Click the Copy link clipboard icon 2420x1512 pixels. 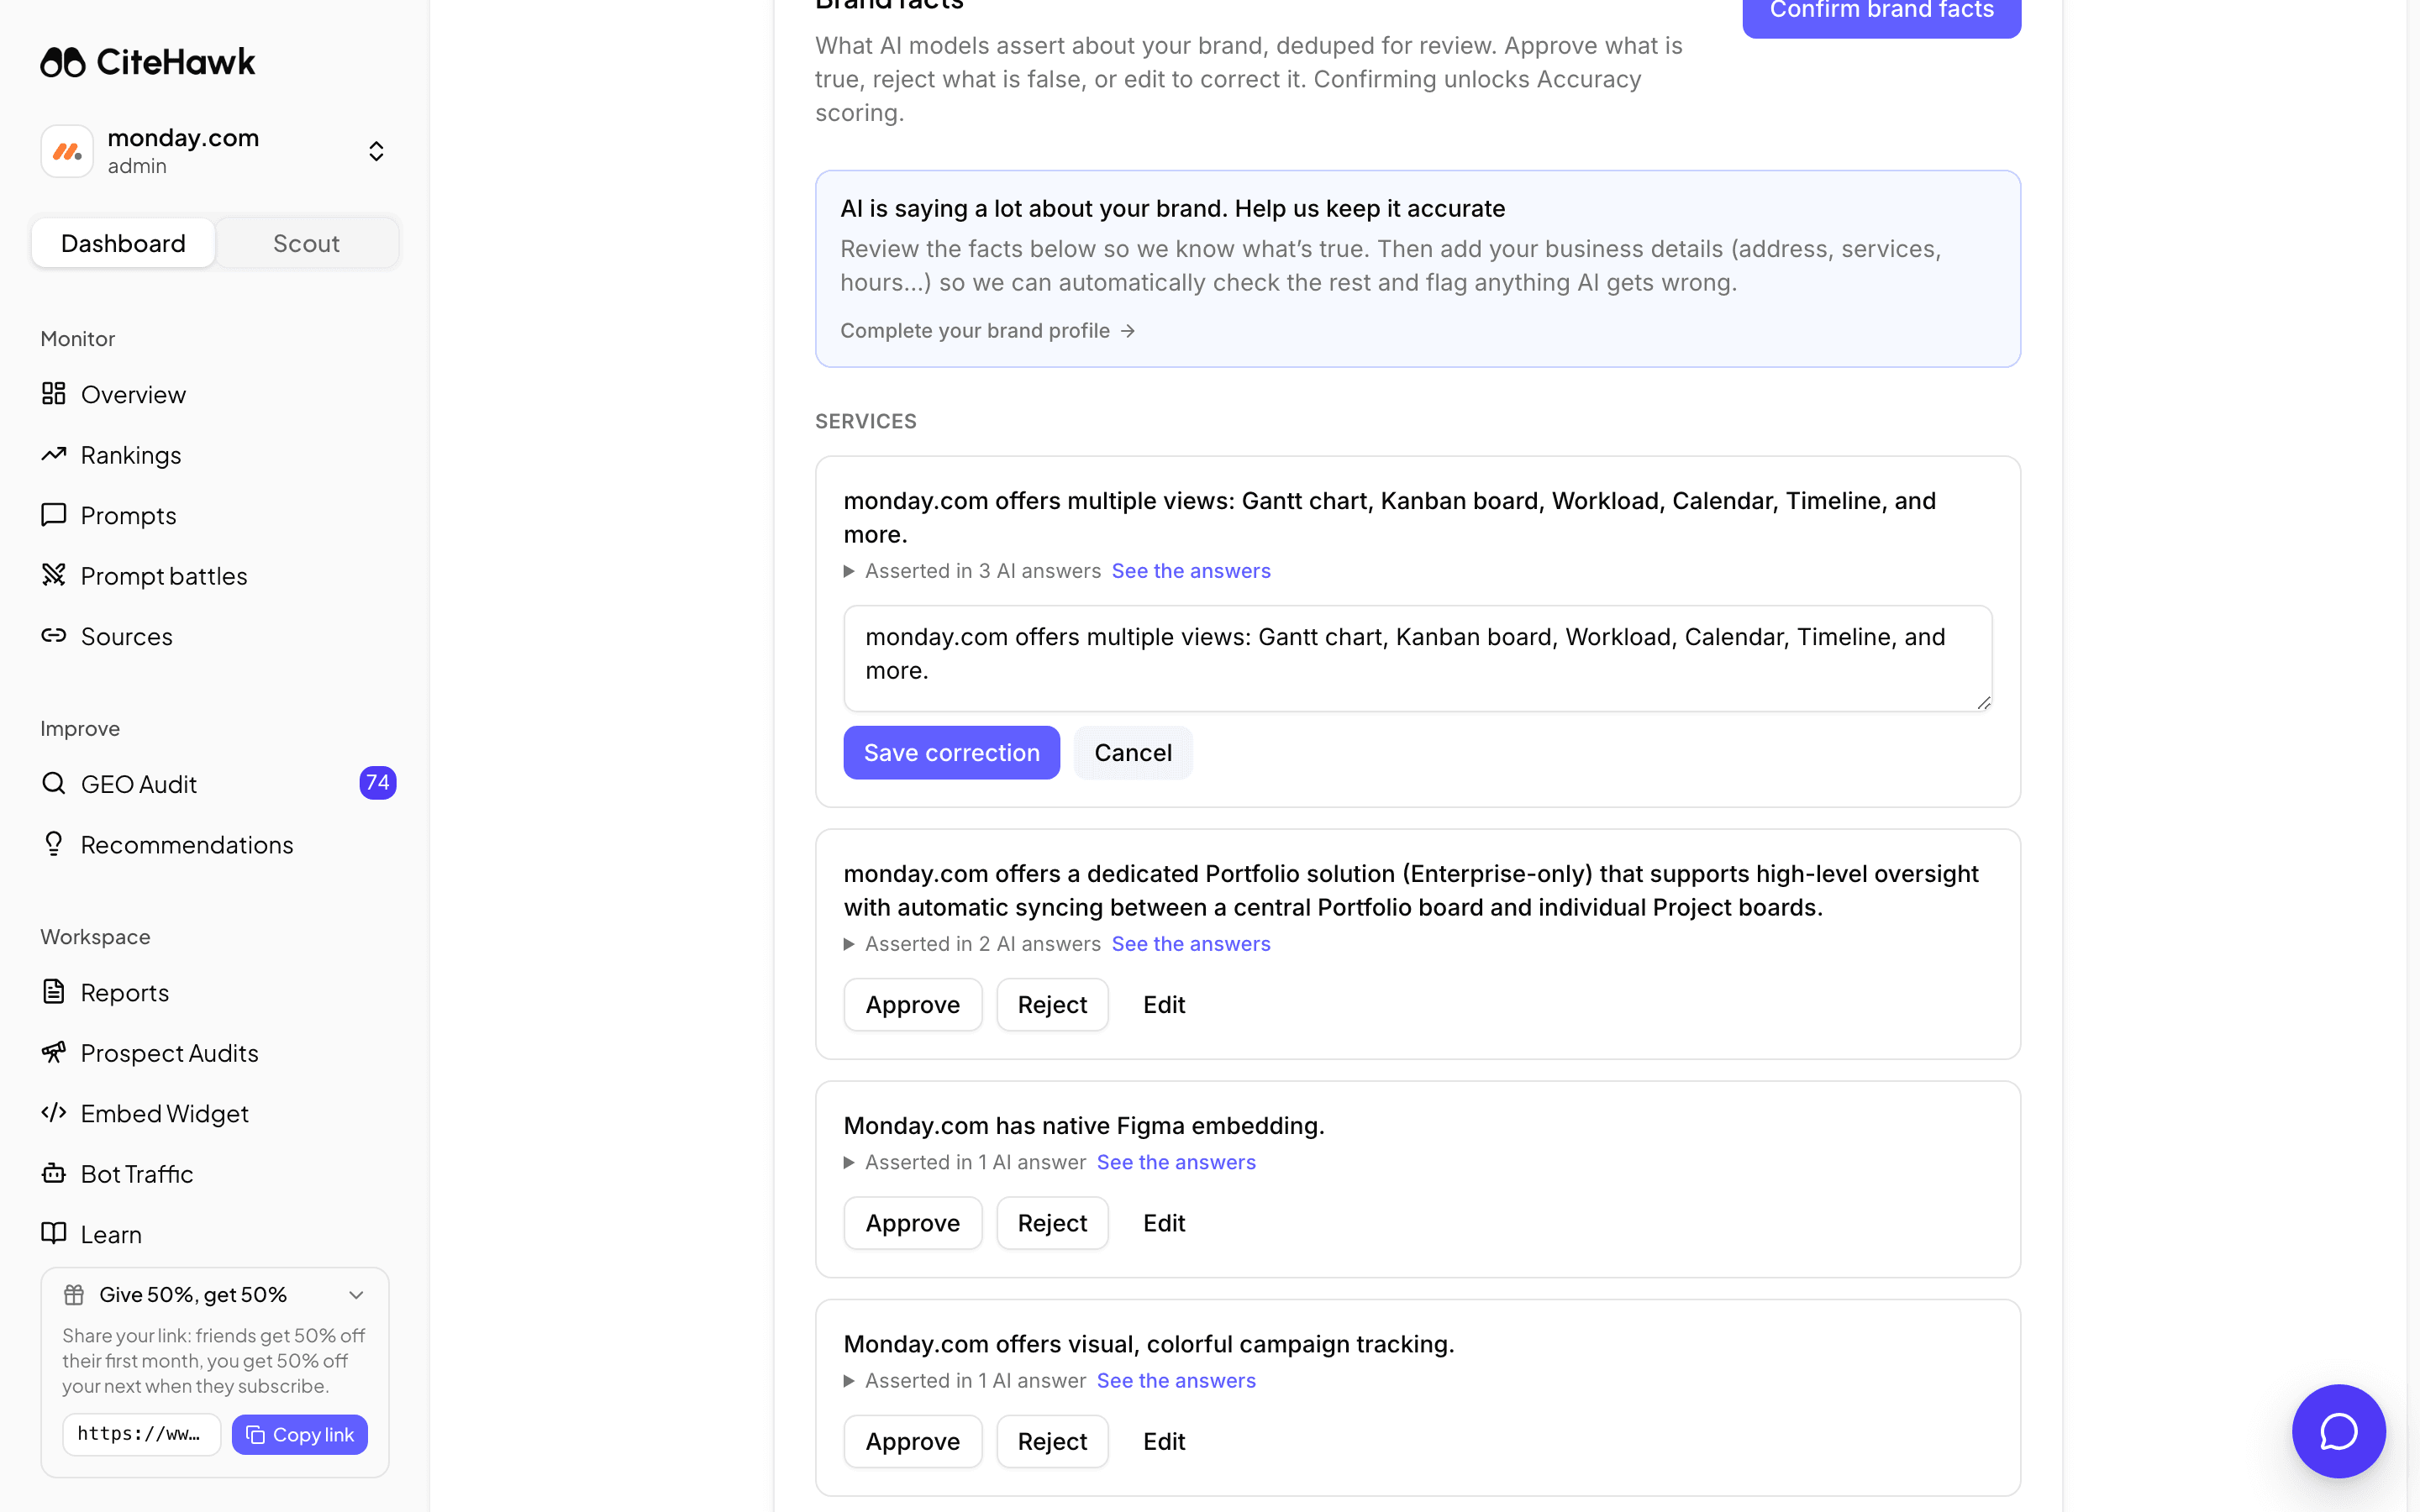[255, 1435]
